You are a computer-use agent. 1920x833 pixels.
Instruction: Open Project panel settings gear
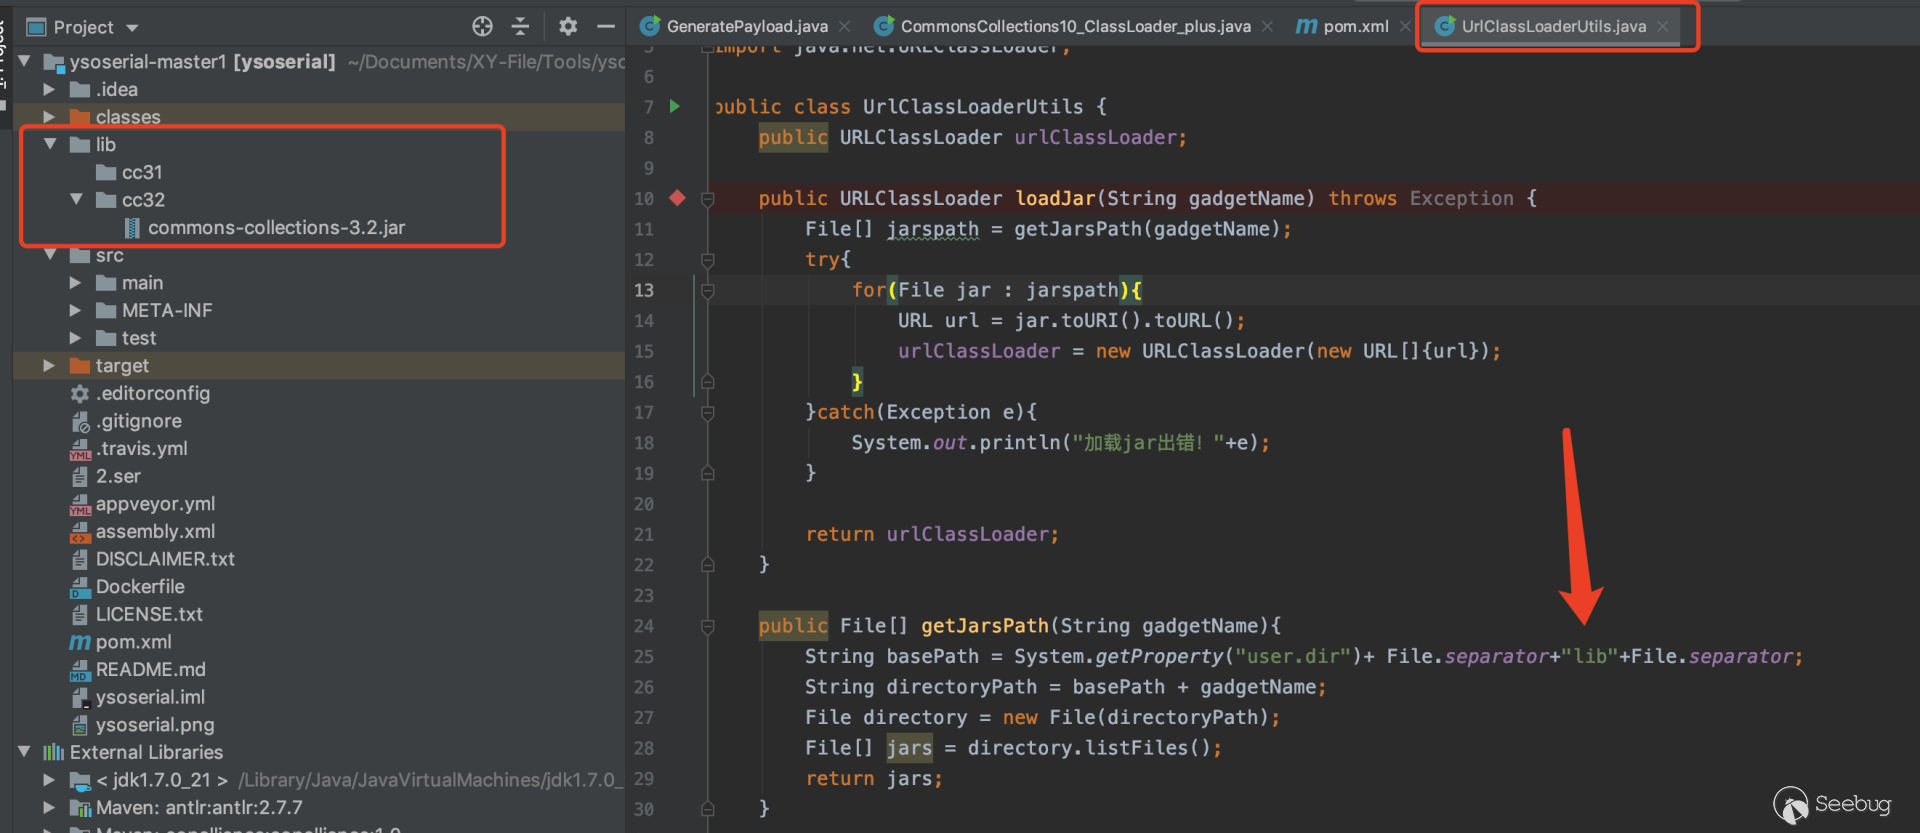click(x=568, y=27)
